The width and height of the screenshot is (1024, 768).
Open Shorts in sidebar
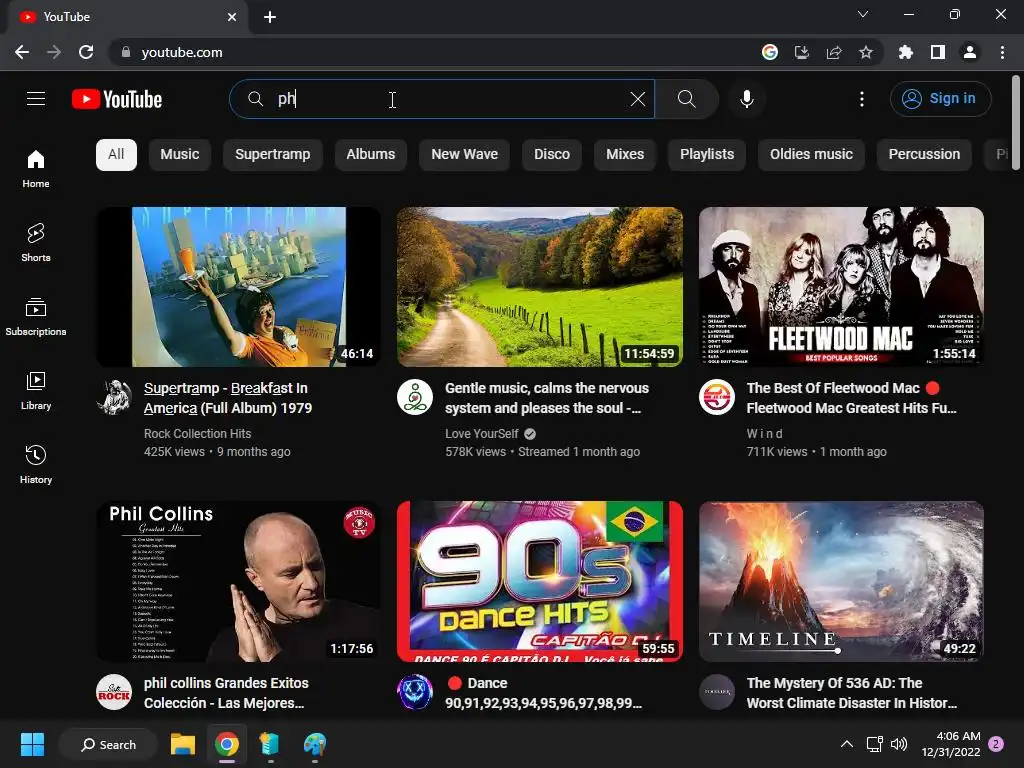(x=36, y=242)
